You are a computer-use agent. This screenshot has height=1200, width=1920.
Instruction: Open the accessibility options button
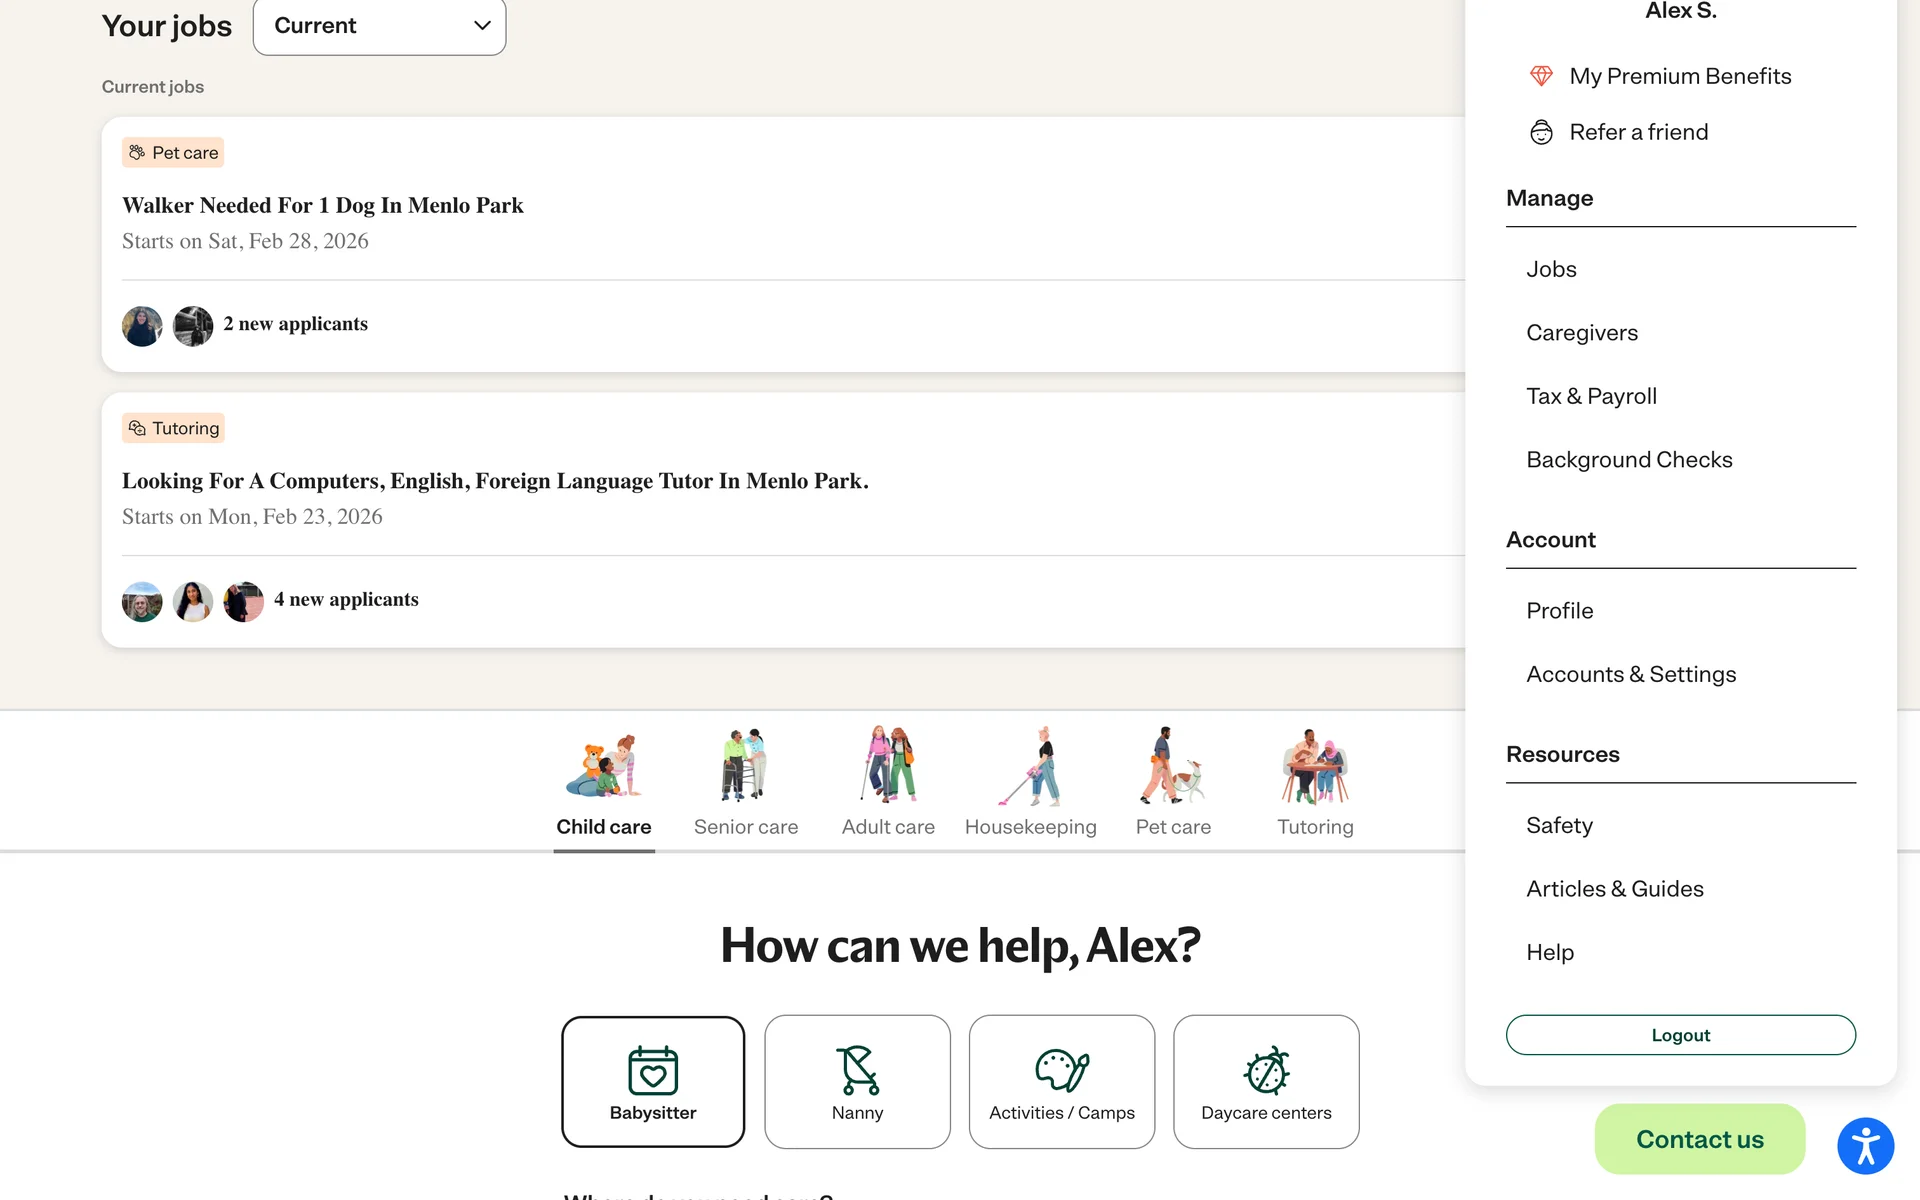pos(1865,1146)
